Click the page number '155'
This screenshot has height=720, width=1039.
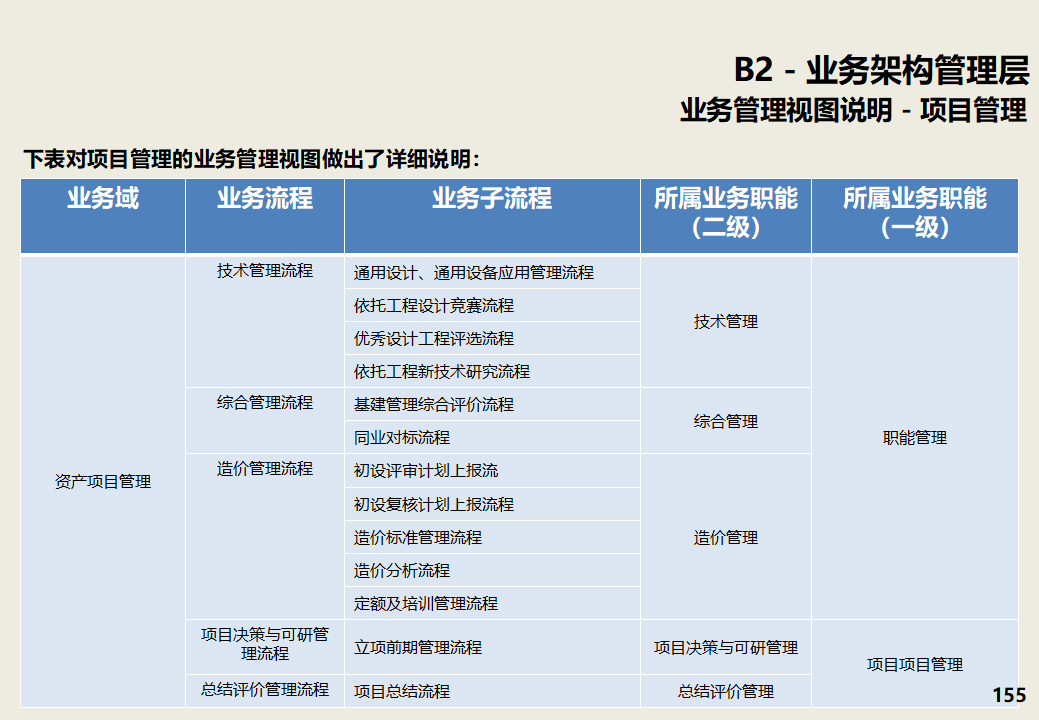[1009, 695]
